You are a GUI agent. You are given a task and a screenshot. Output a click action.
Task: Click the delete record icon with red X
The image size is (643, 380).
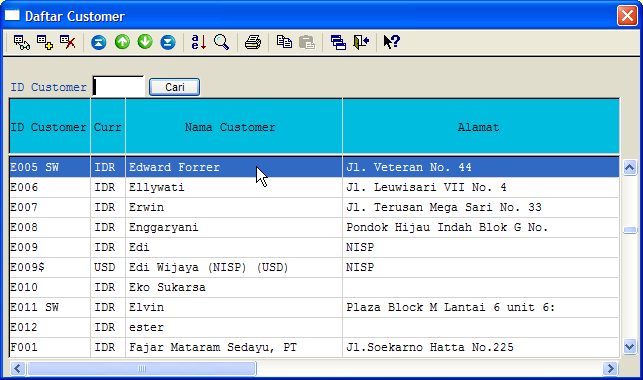click(x=68, y=42)
